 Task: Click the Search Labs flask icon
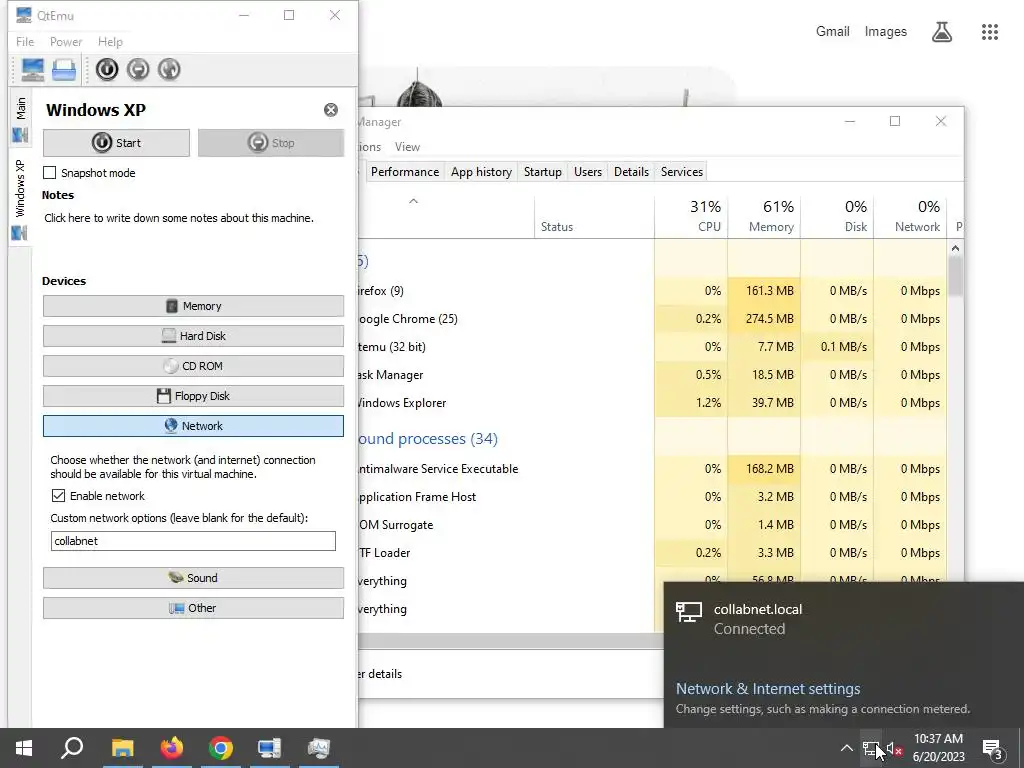pos(942,31)
